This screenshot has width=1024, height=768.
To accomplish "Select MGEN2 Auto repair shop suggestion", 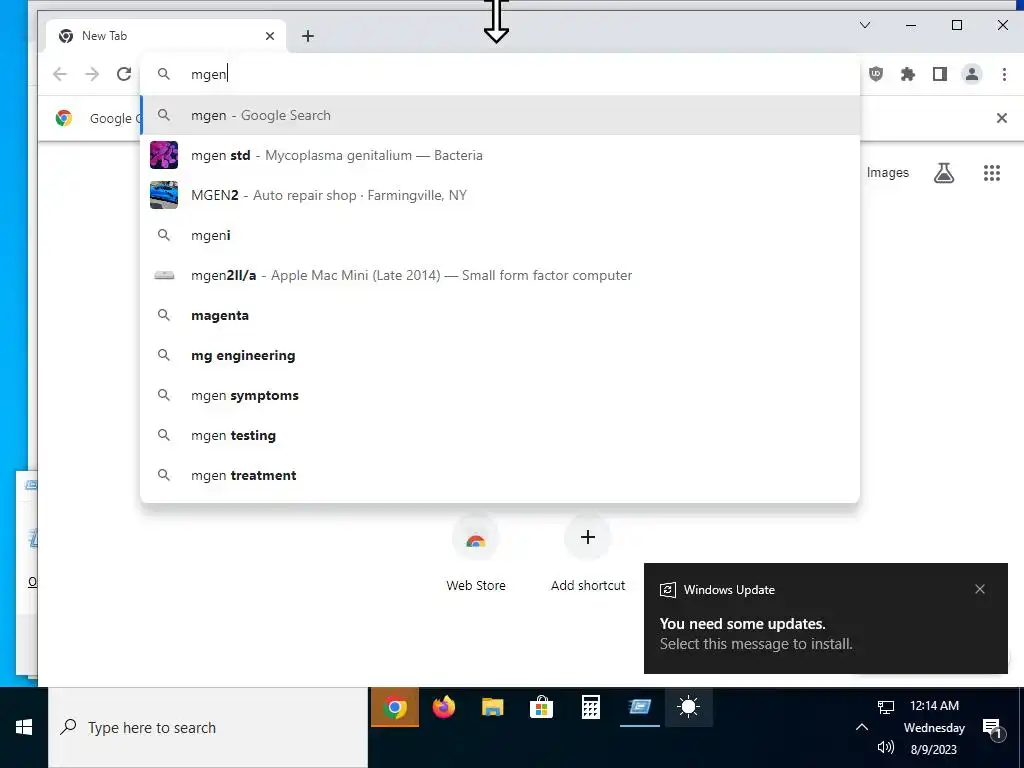I will click(500, 195).
